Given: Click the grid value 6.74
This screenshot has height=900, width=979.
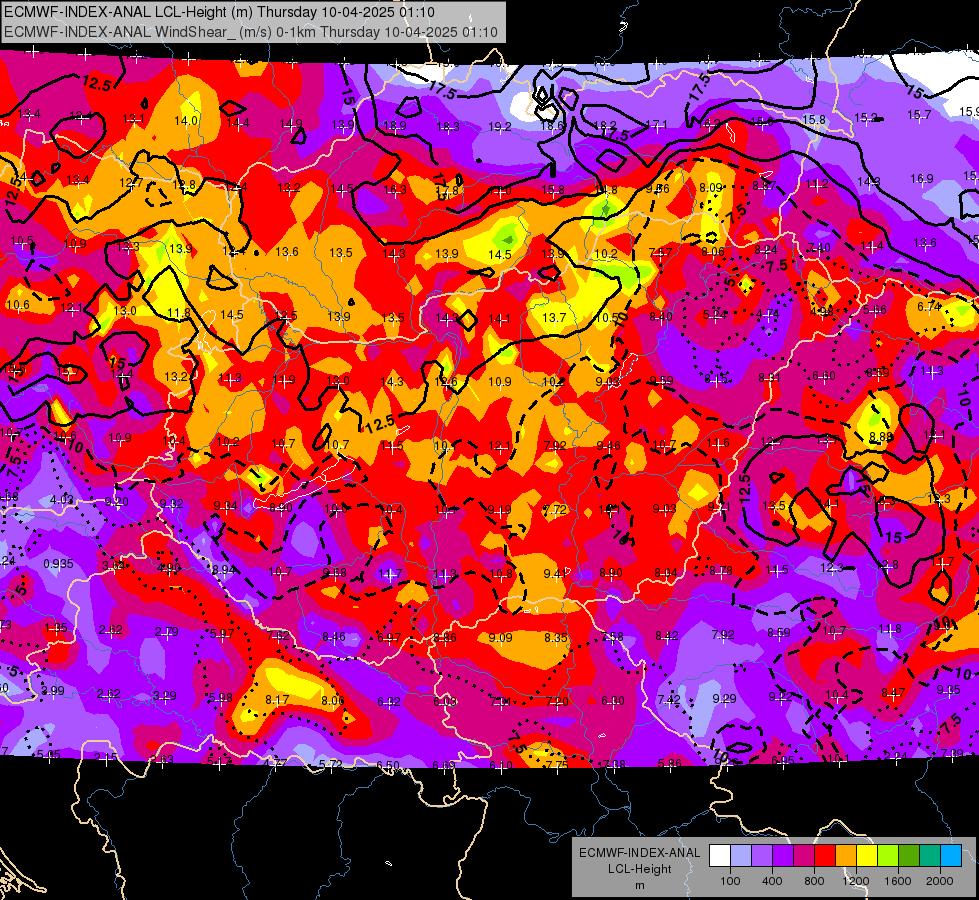Looking at the screenshot, I should pos(929,307).
